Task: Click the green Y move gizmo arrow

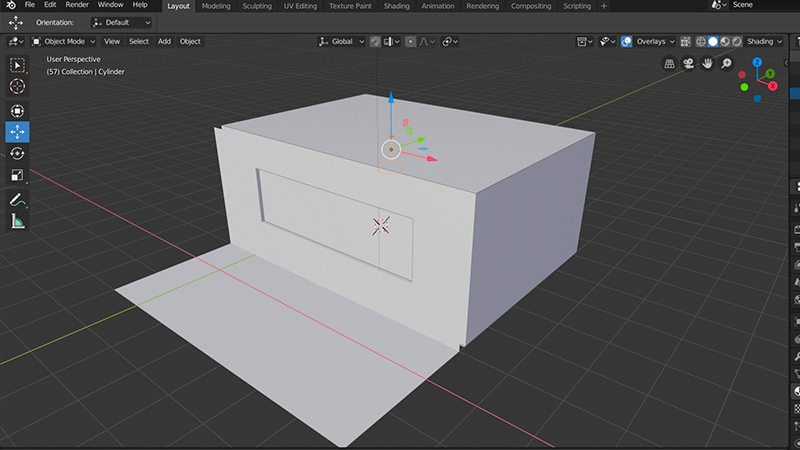Action: (420, 139)
